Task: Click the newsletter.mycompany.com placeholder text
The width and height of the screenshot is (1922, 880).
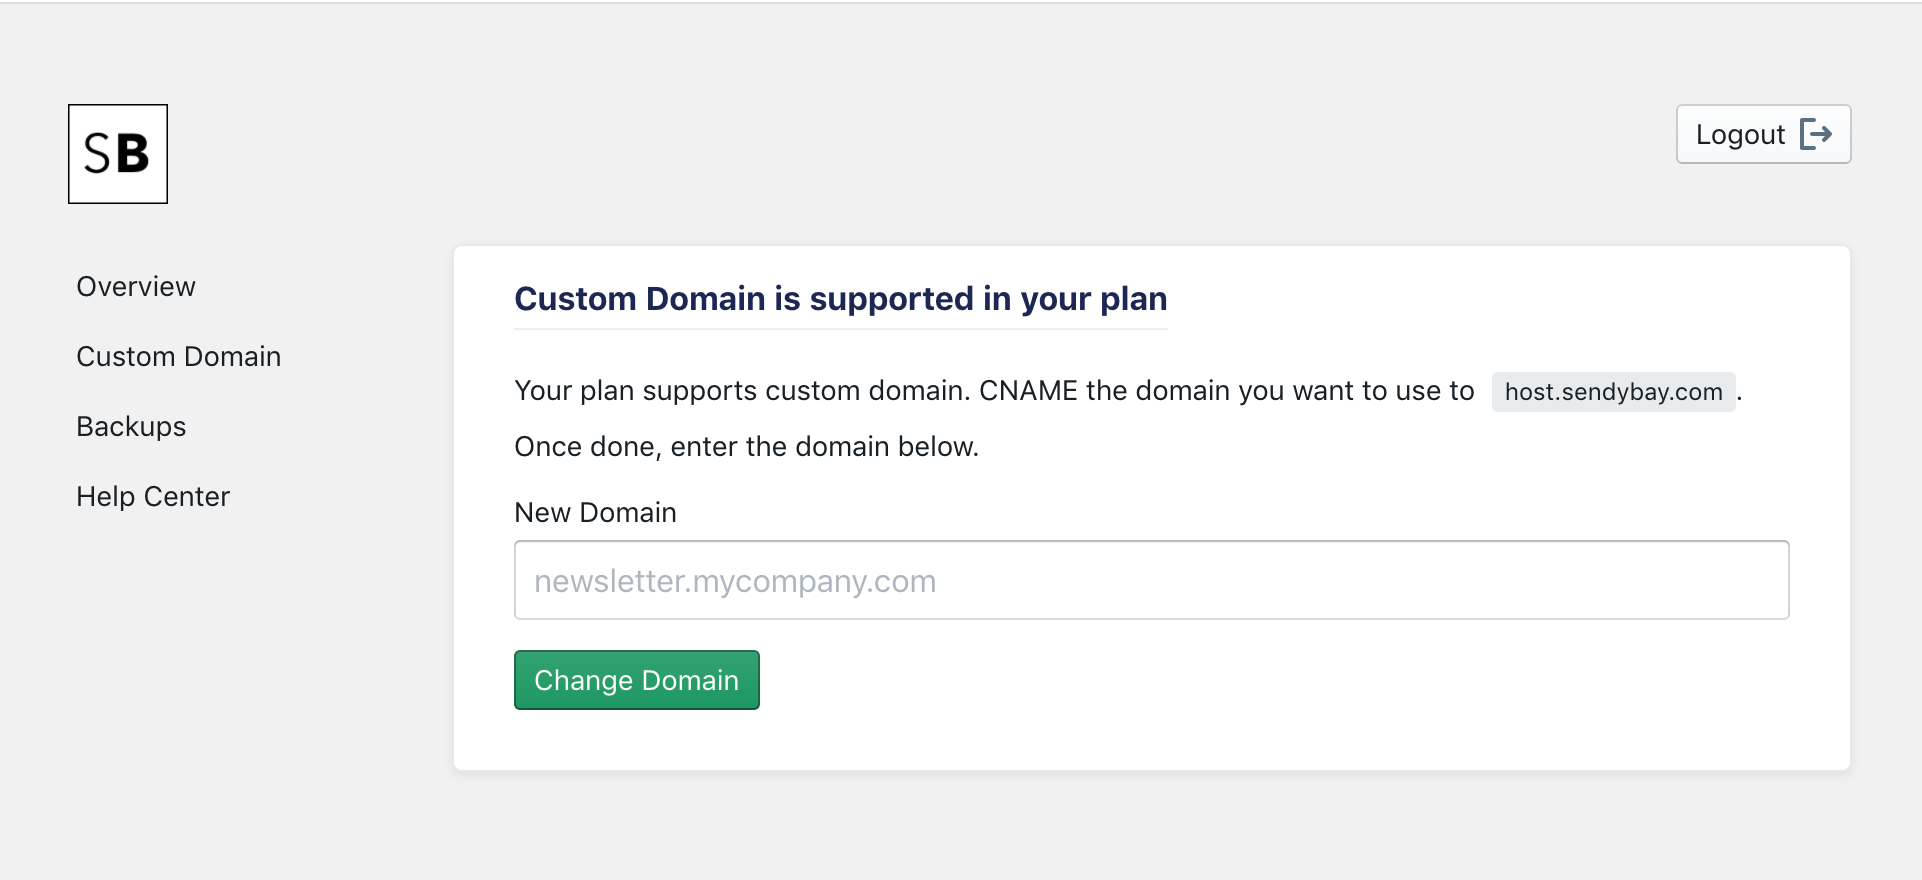Action: click(x=735, y=581)
